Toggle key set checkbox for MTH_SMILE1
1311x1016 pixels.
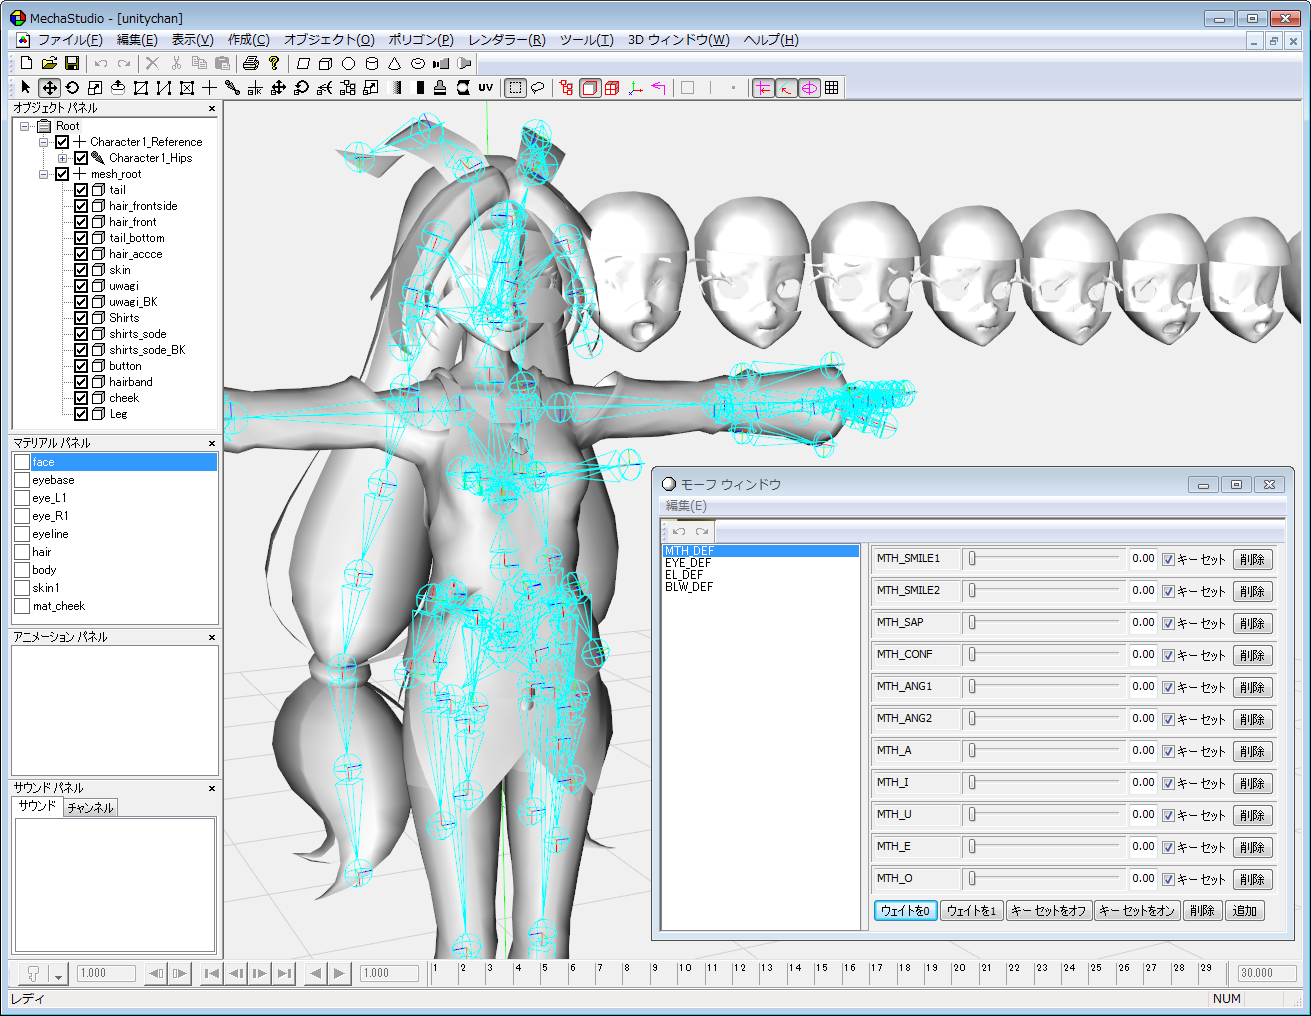click(x=1168, y=559)
